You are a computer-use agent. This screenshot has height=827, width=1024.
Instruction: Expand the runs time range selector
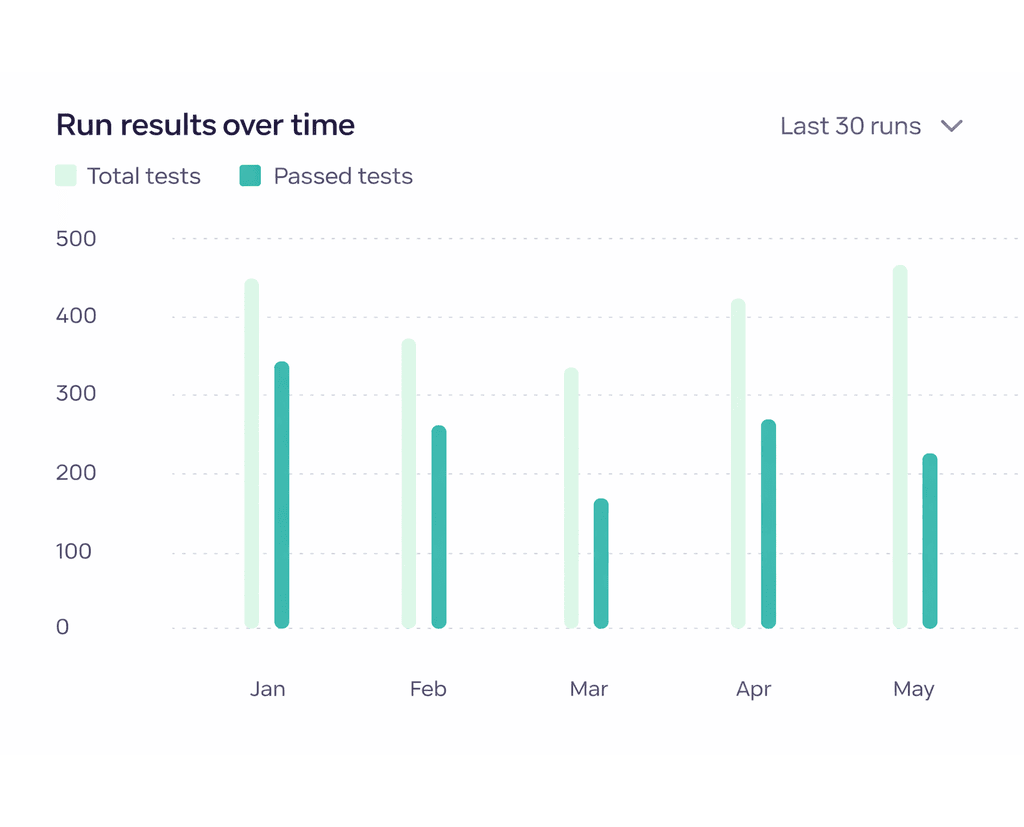click(x=870, y=126)
